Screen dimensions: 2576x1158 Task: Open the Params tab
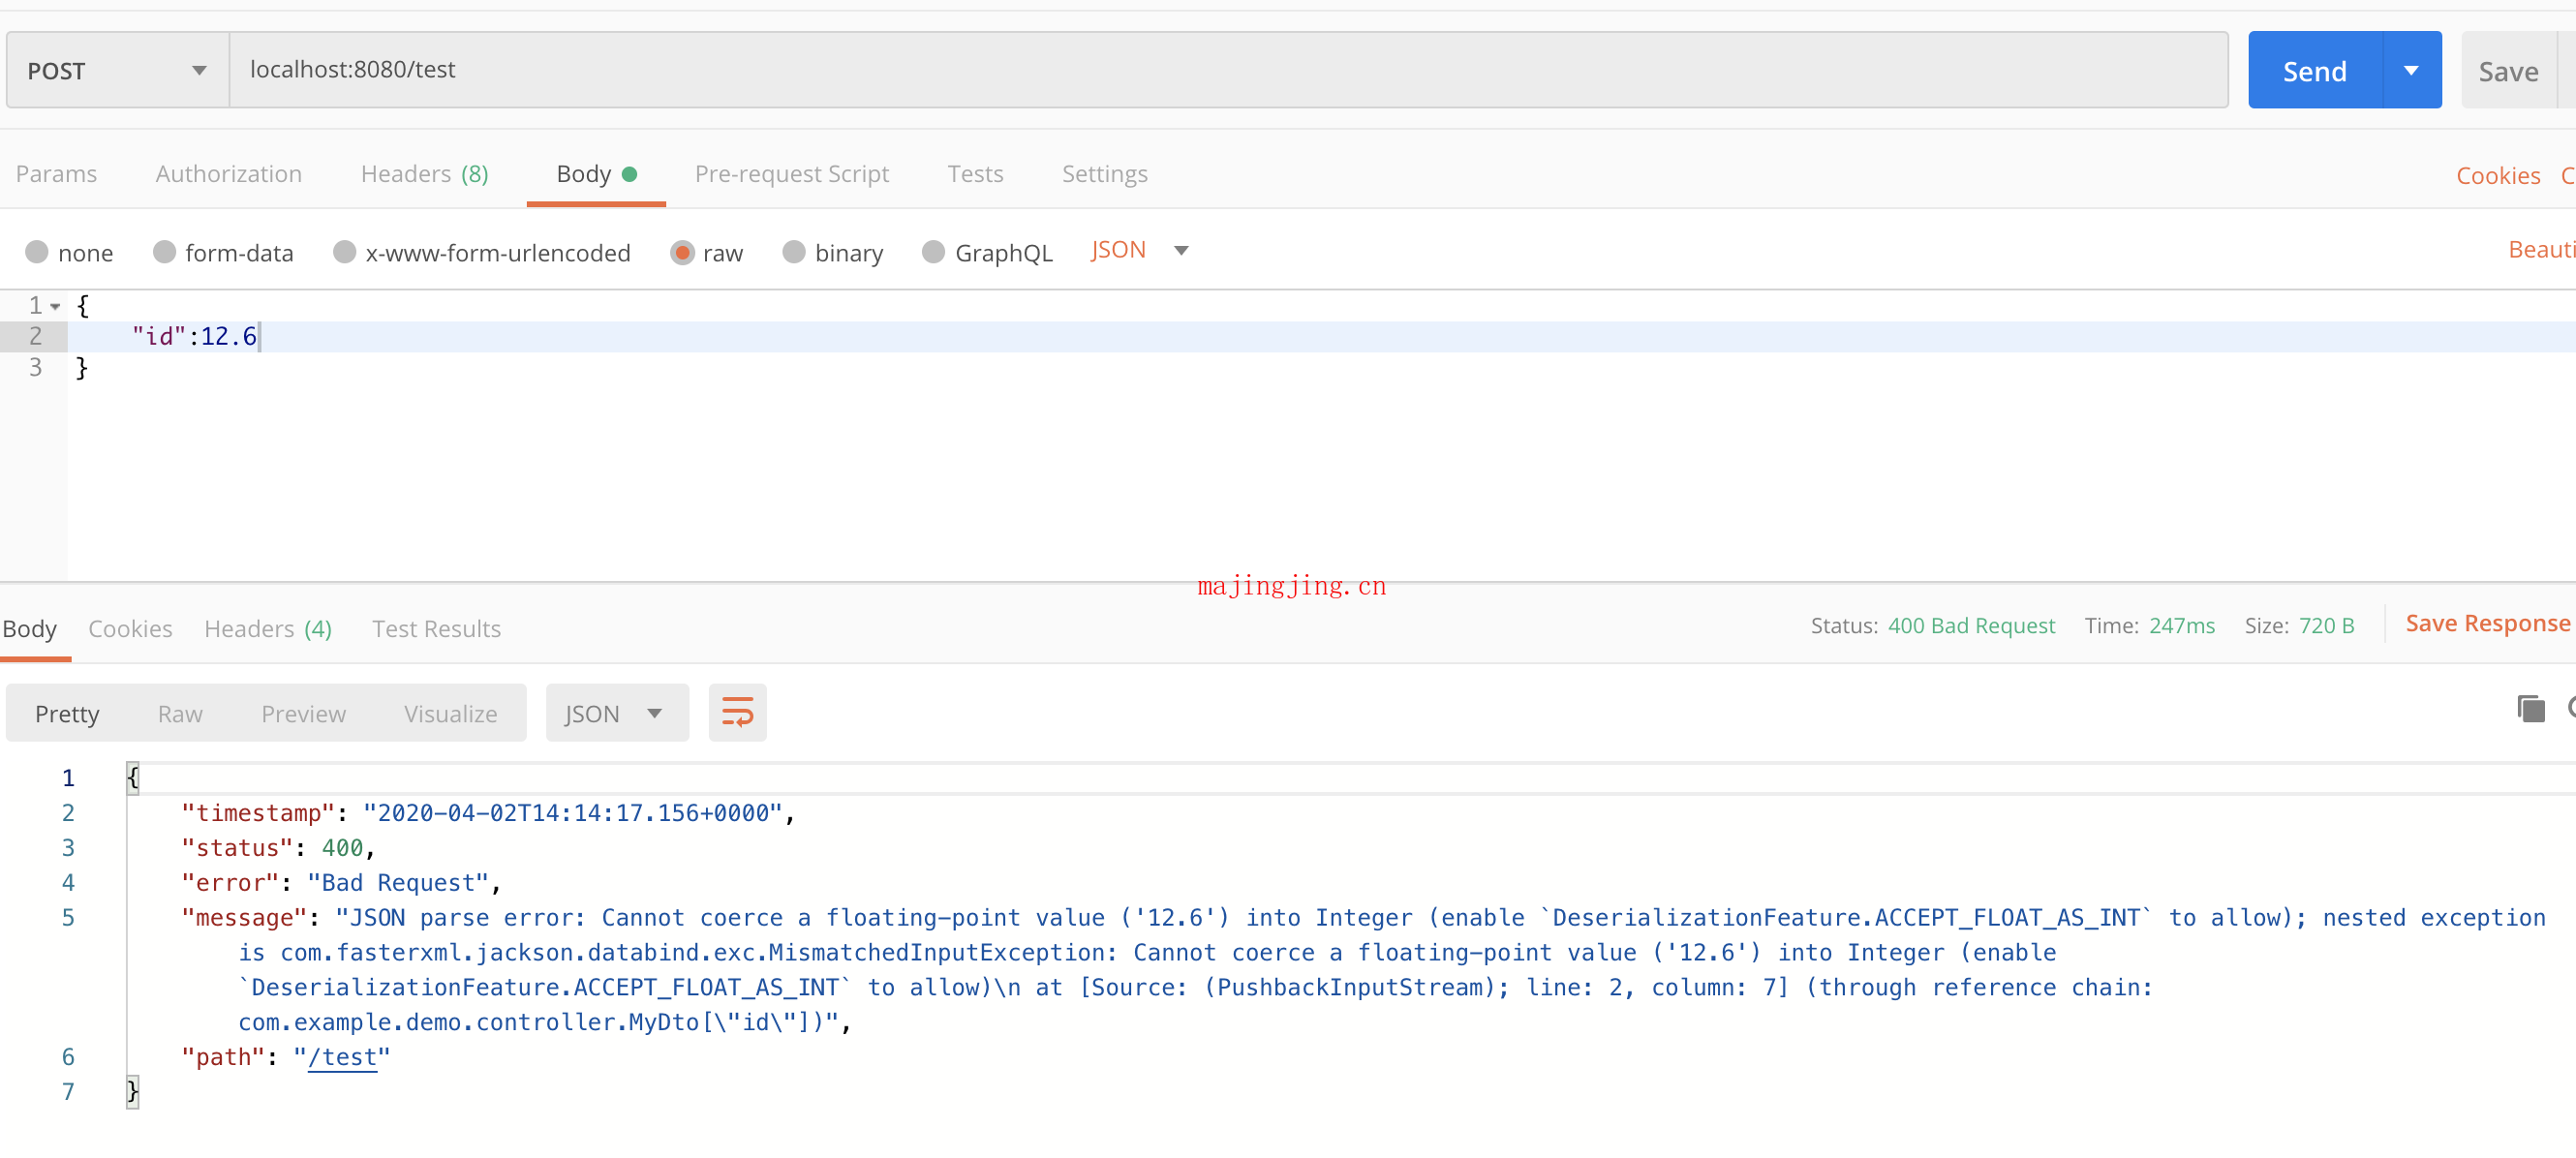coord(56,174)
